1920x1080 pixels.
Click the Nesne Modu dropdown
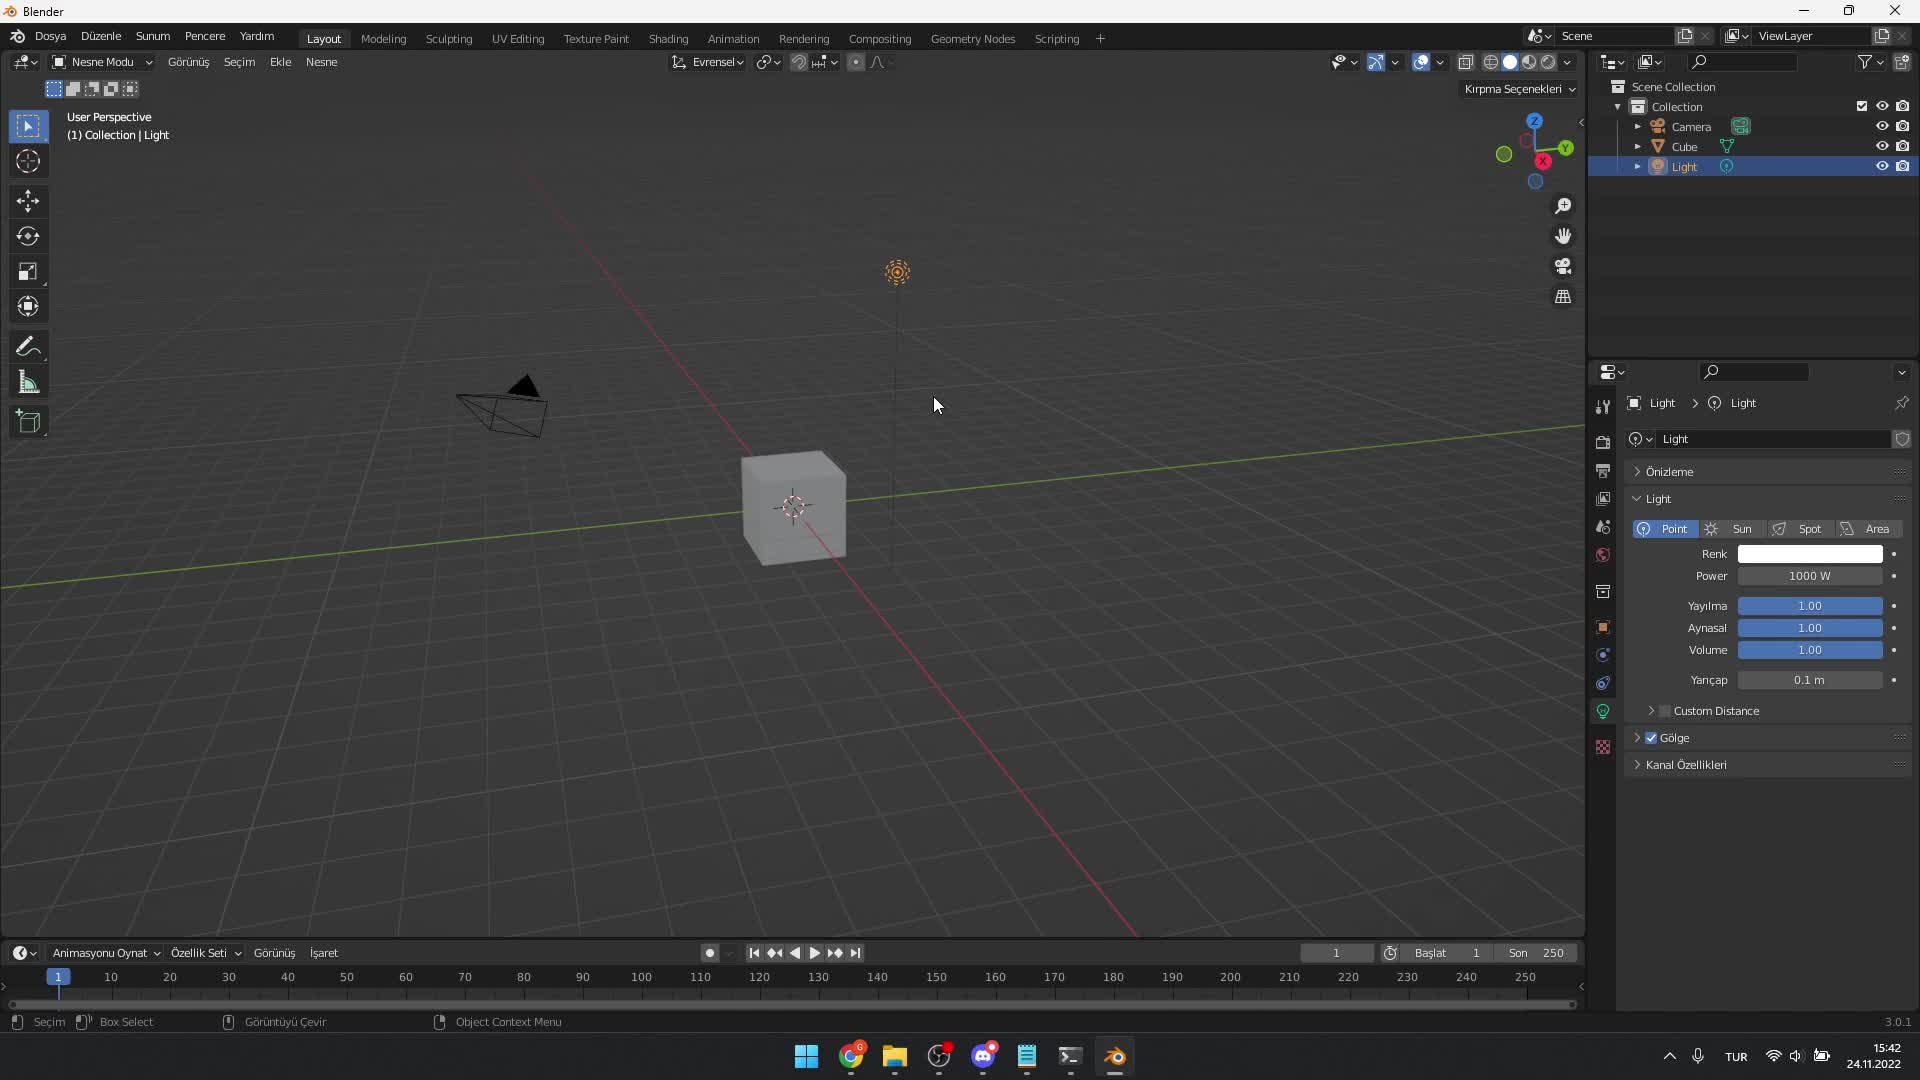pos(102,62)
